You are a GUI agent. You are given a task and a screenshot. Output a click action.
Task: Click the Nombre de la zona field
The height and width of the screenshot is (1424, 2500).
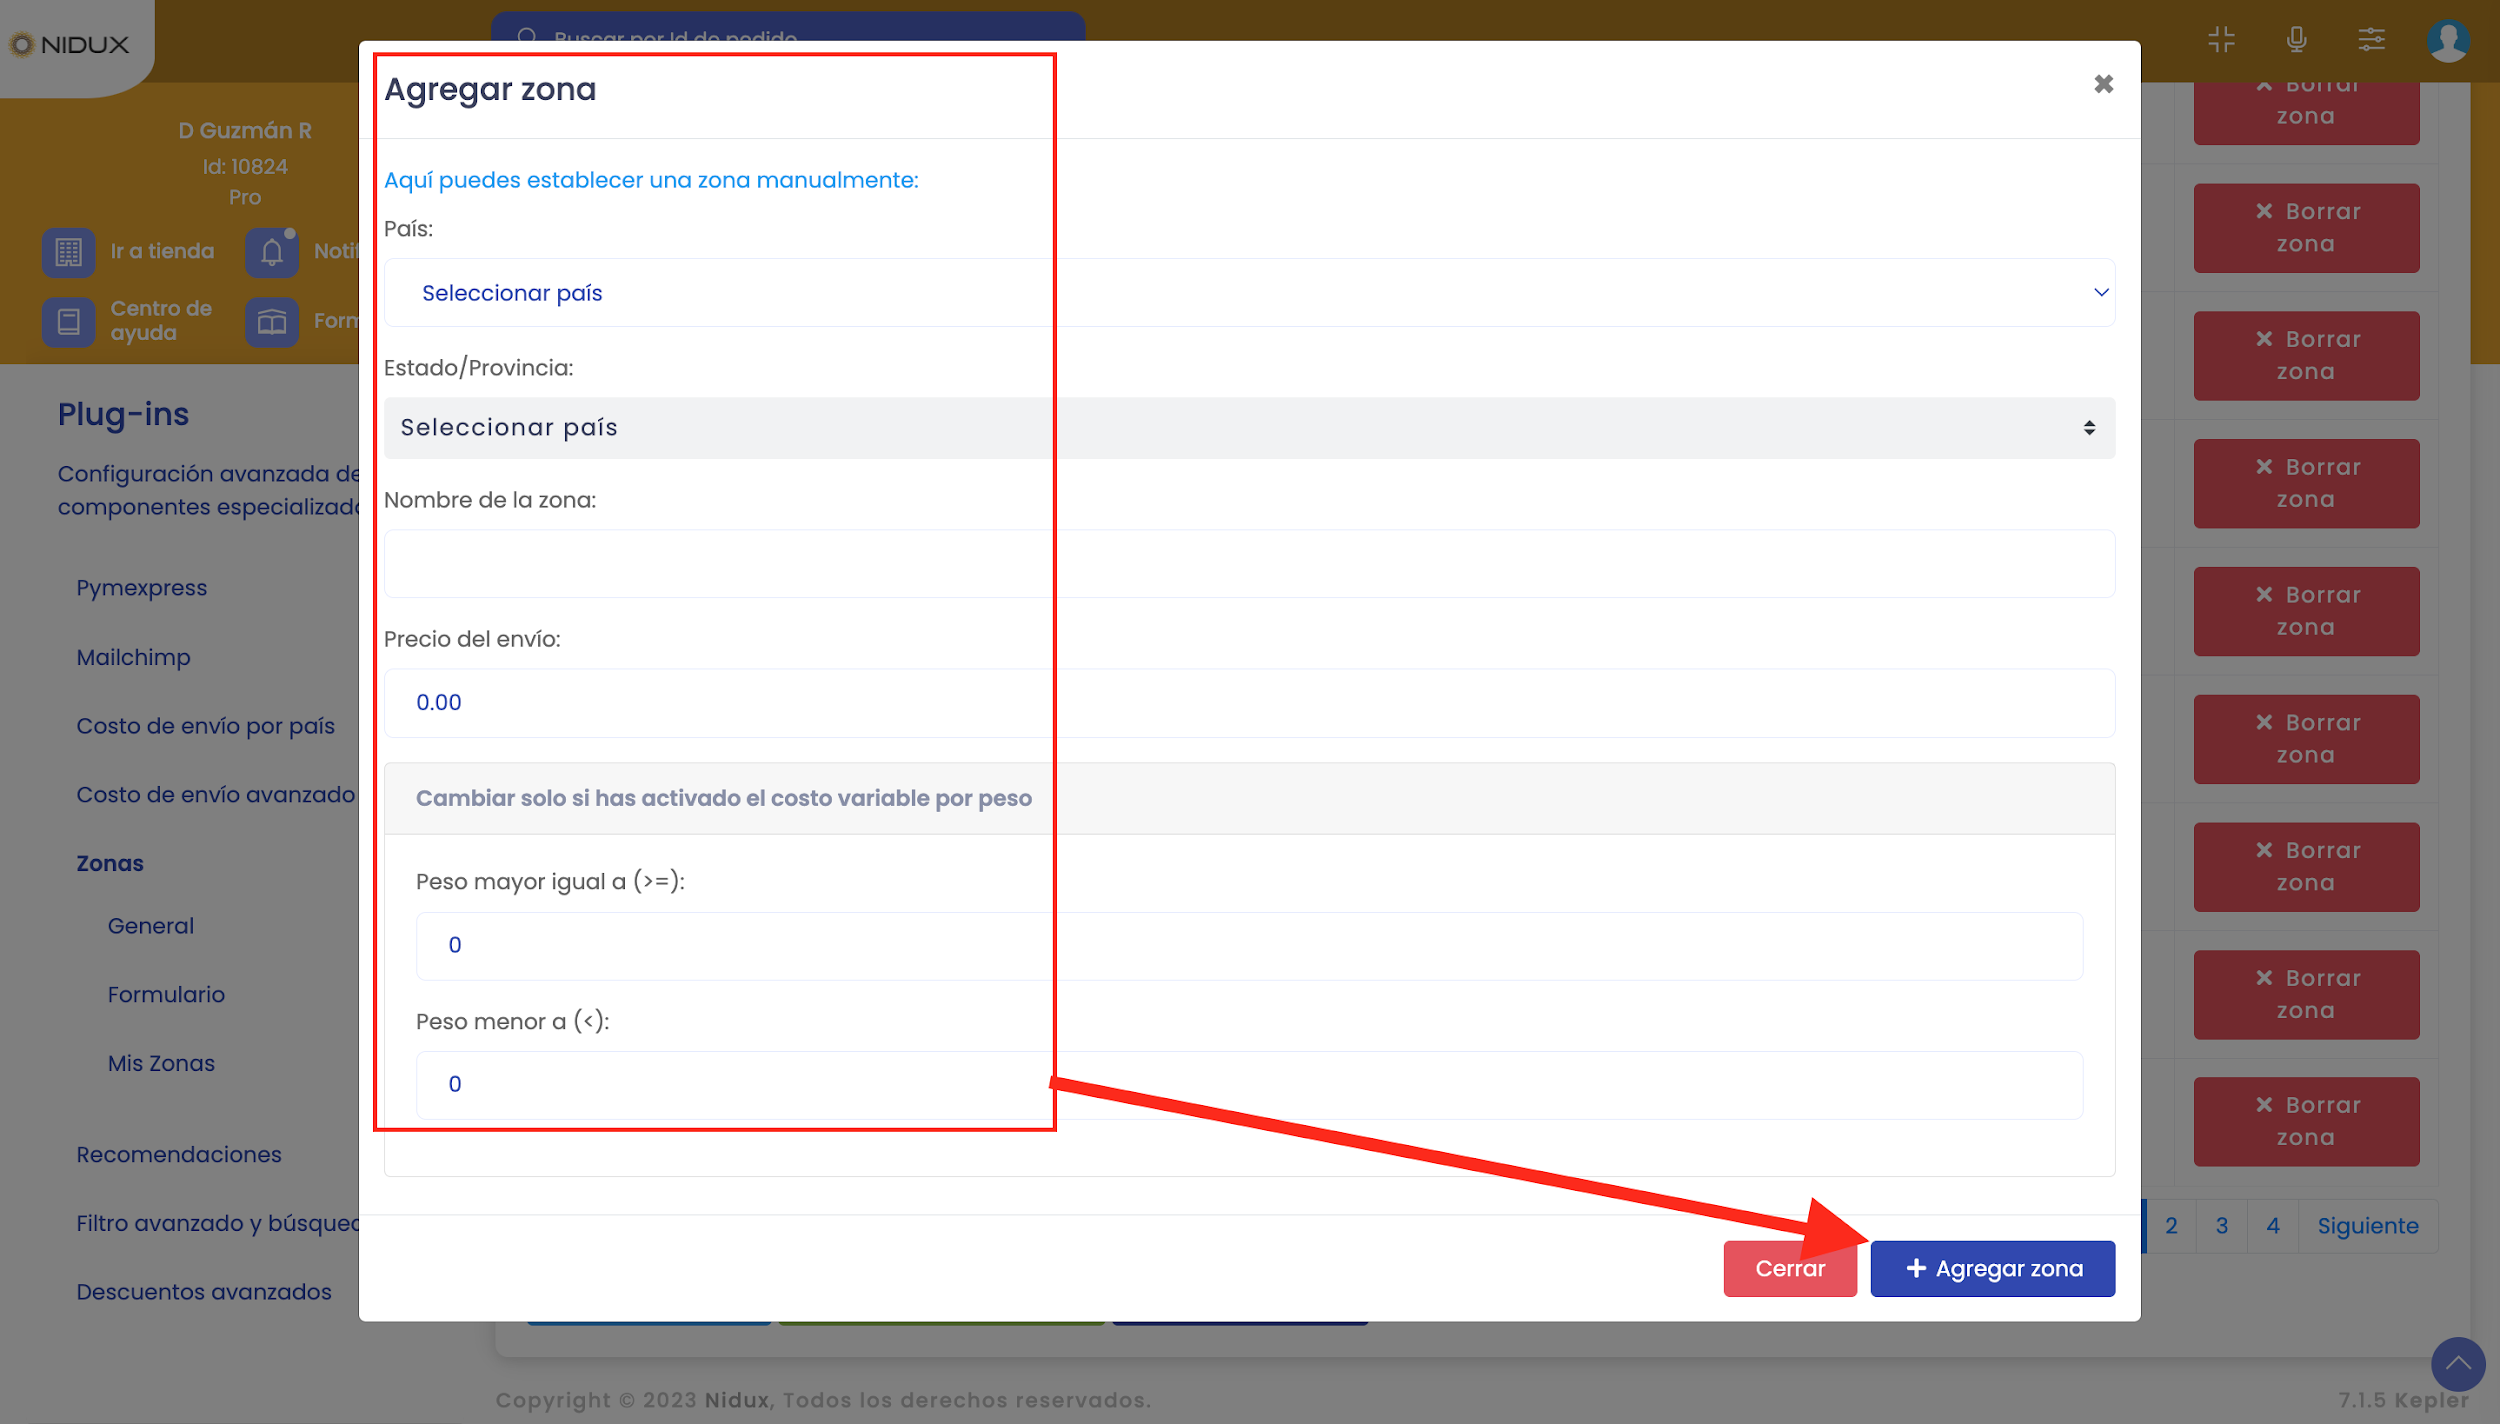tap(1249, 564)
